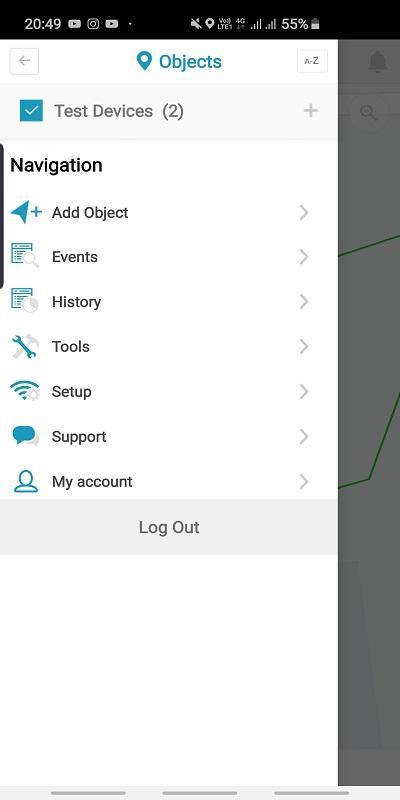400x800 pixels.
Task: Tap the Log Out button
Action: tap(168, 527)
